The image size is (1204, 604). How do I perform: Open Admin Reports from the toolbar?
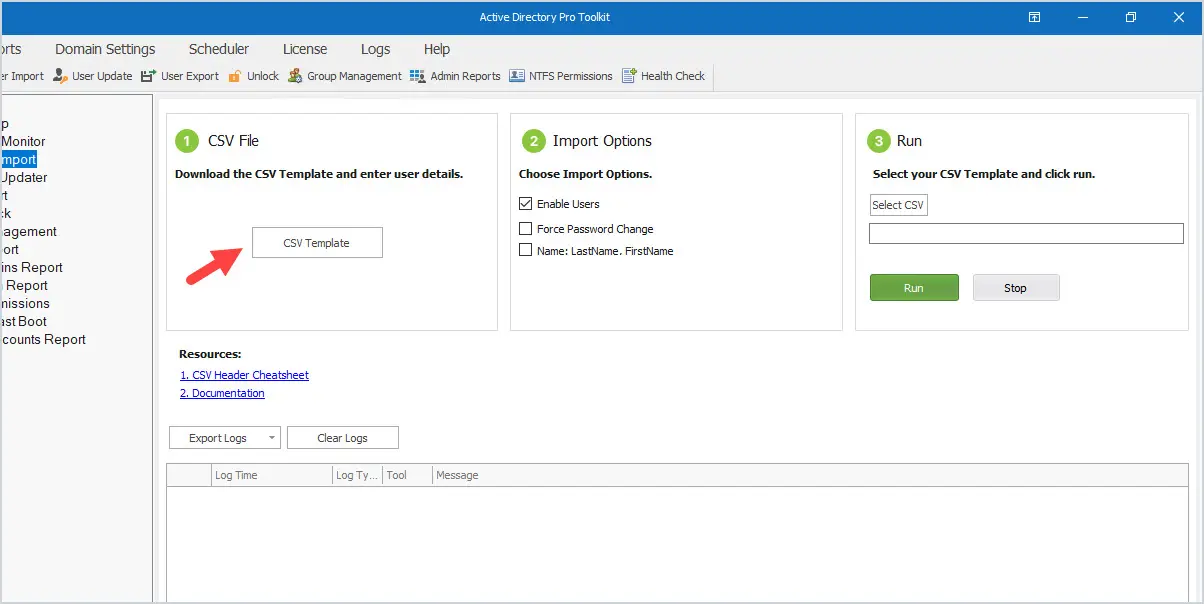pyautogui.click(x=455, y=76)
